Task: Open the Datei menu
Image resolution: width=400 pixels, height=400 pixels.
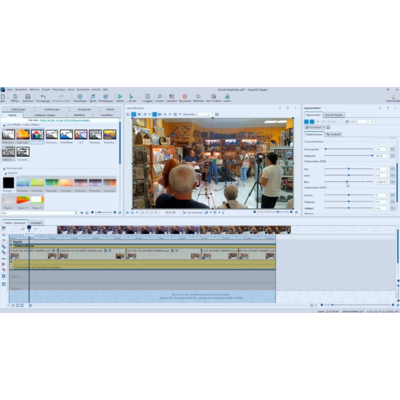Action: click(10, 90)
